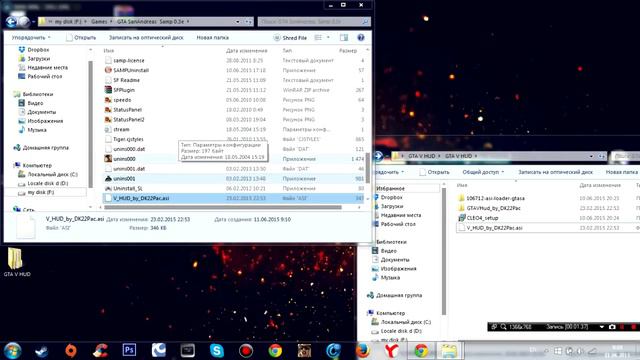Click the magnifier icon on recorder bar

coord(504,327)
